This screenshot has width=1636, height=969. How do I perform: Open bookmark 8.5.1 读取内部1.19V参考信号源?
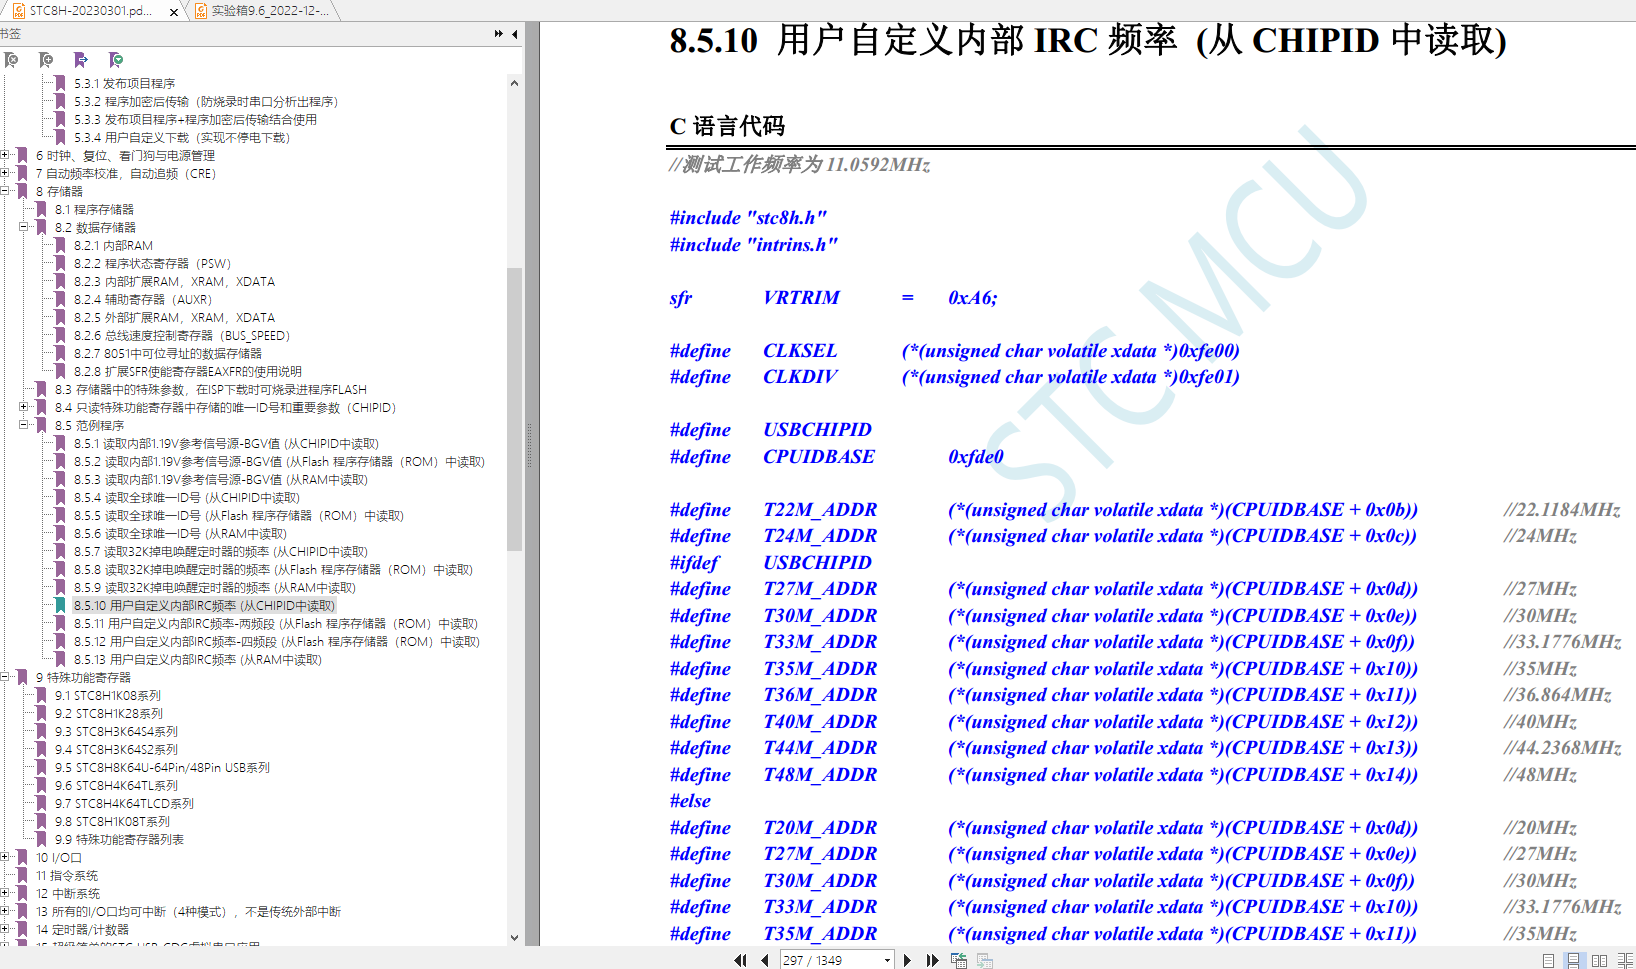click(226, 443)
